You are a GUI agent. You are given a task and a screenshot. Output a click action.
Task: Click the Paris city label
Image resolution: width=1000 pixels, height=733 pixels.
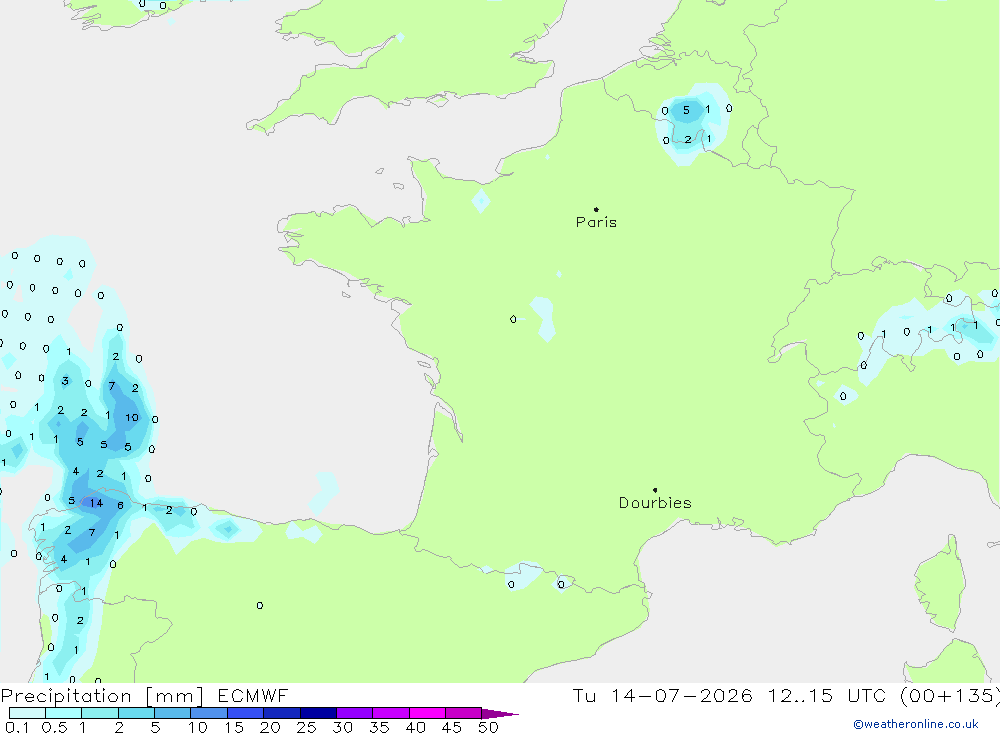tap(596, 222)
